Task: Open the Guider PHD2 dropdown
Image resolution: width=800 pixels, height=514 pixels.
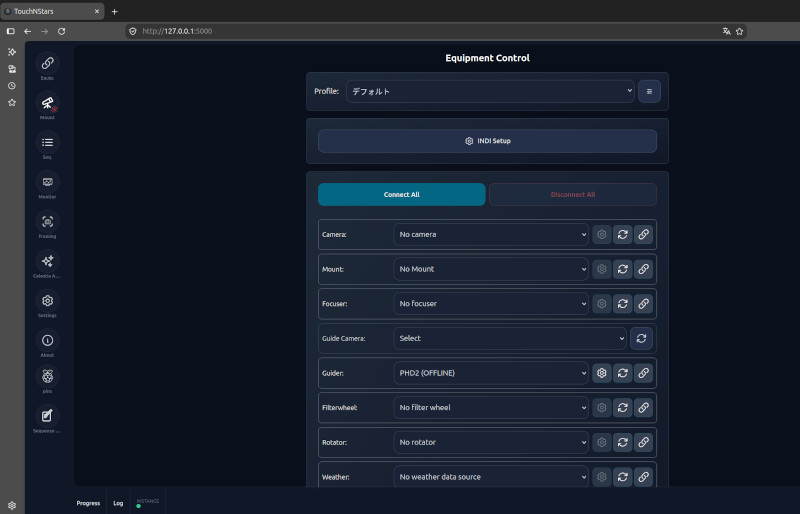Action: [491, 373]
